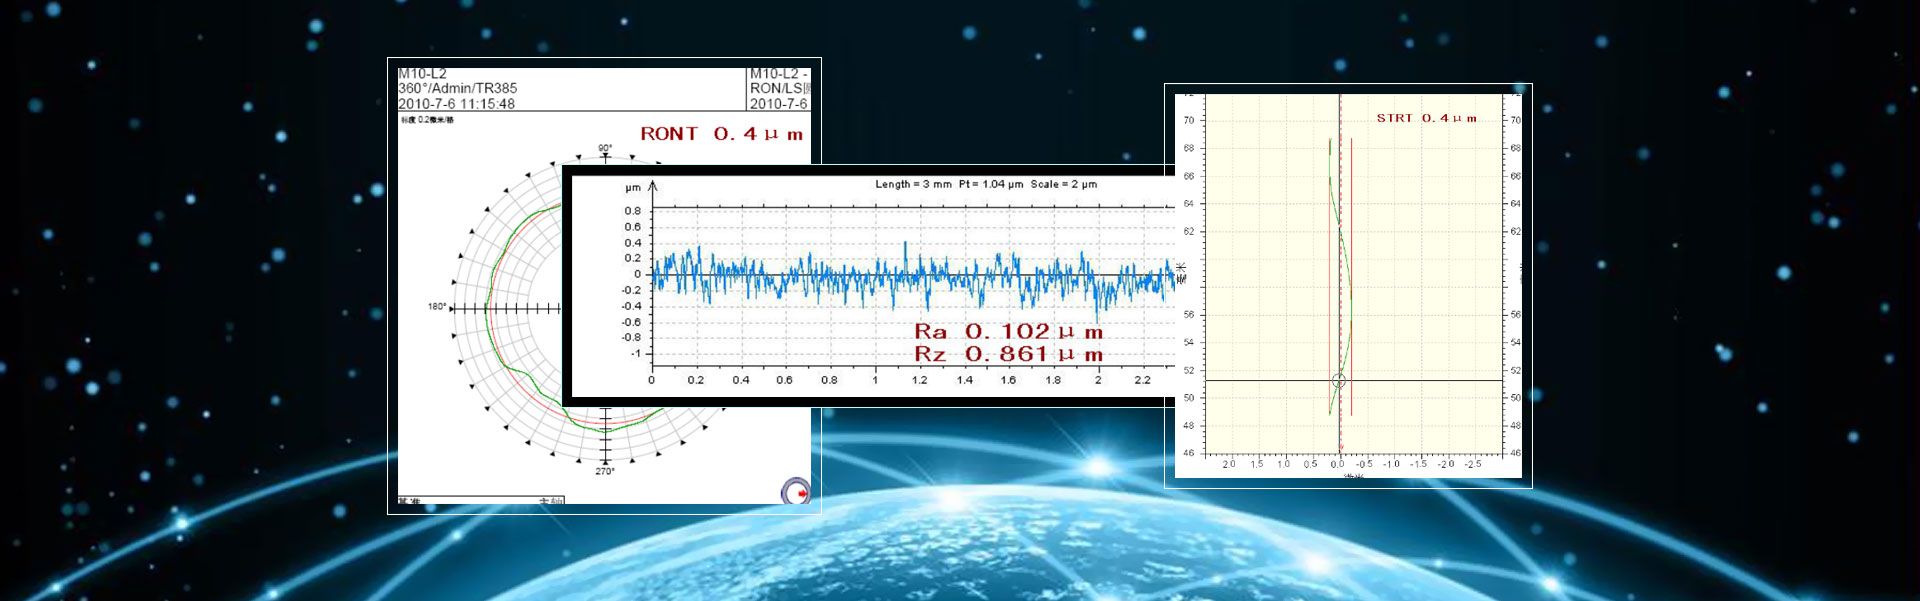Click the "Scale = 2 µm" label
The height and width of the screenshot is (601, 1920).
coord(1064,184)
